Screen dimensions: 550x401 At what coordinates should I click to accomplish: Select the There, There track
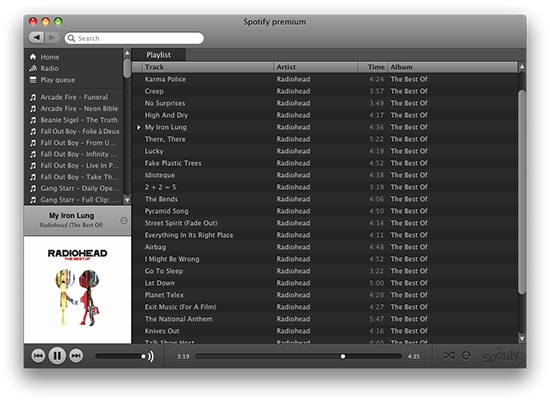[x=325, y=139]
